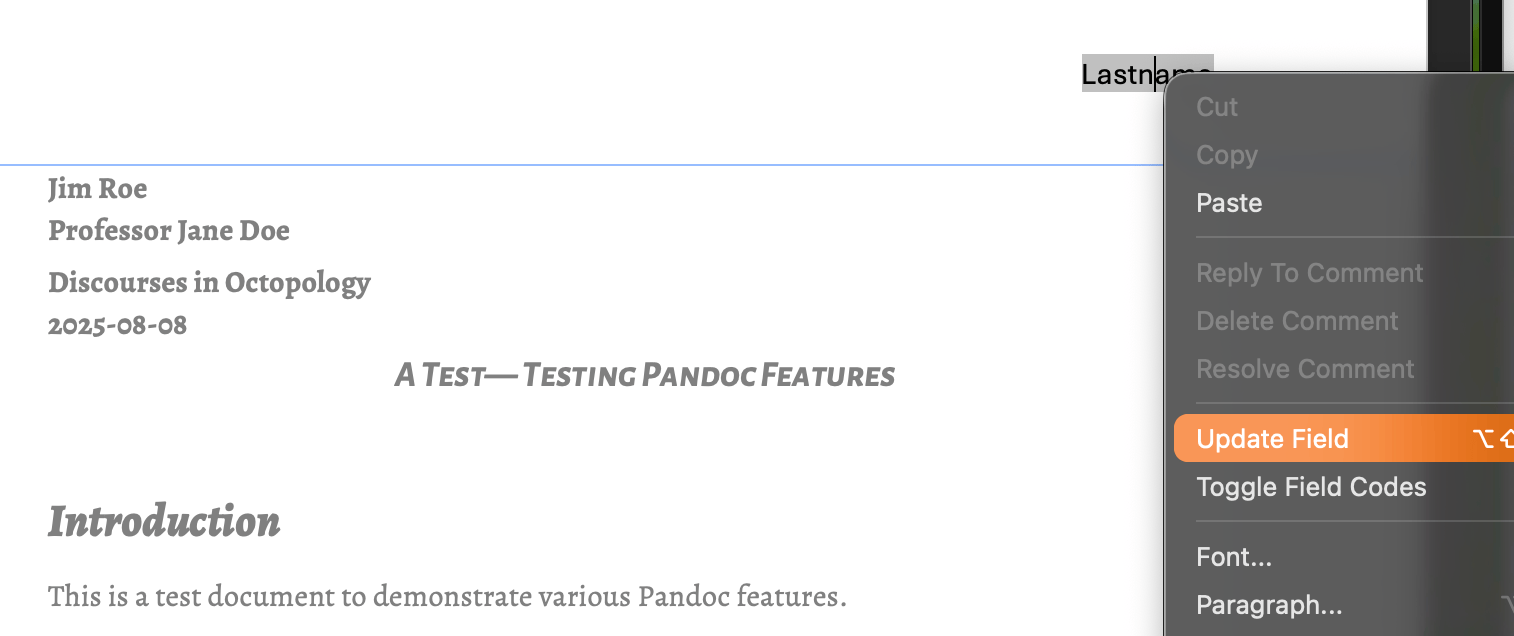The image size is (1514, 636).
Task: Click the Lastname header field
Action: click(x=1118, y=74)
